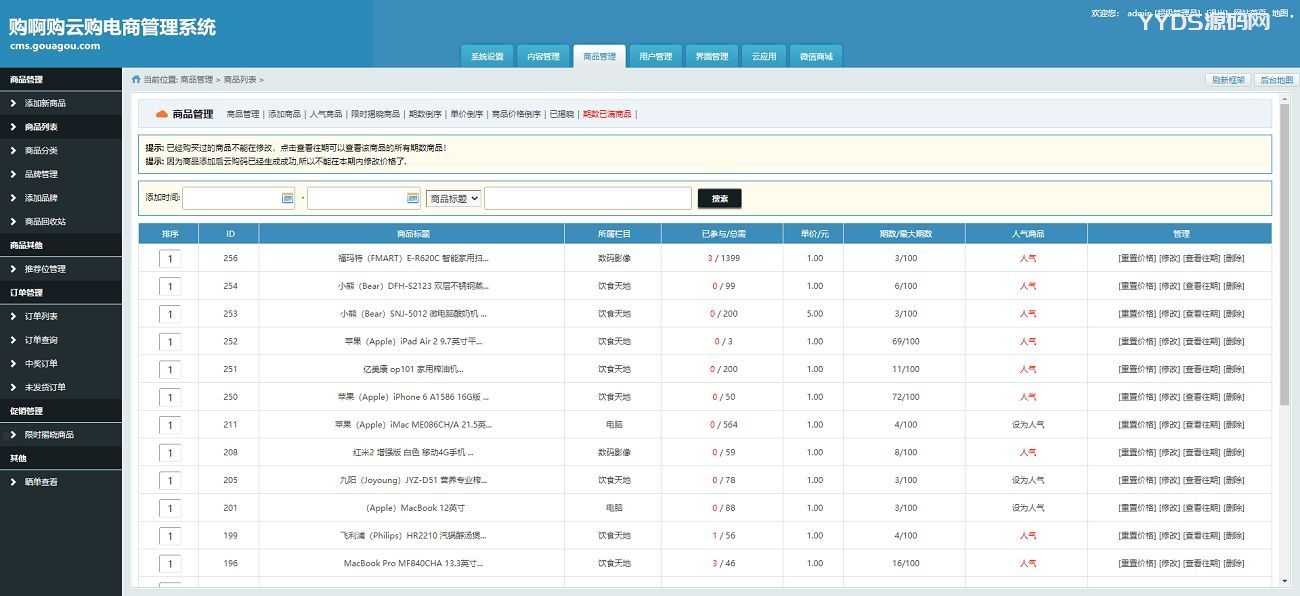Open the 商品标题 search type dropdown

[x=454, y=198]
